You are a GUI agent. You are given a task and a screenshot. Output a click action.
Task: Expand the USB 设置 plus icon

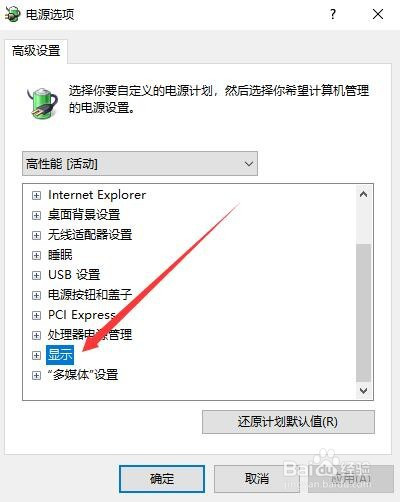coord(36,275)
